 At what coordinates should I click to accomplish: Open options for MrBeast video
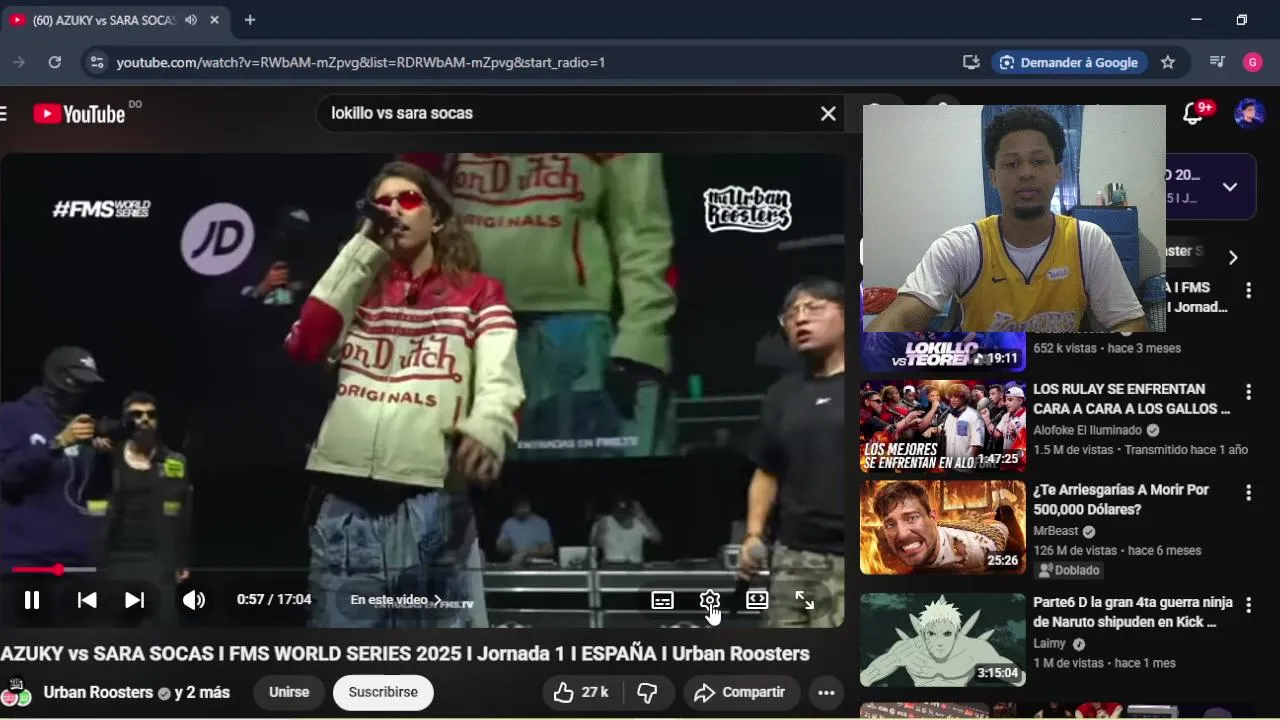click(1248, 493)
